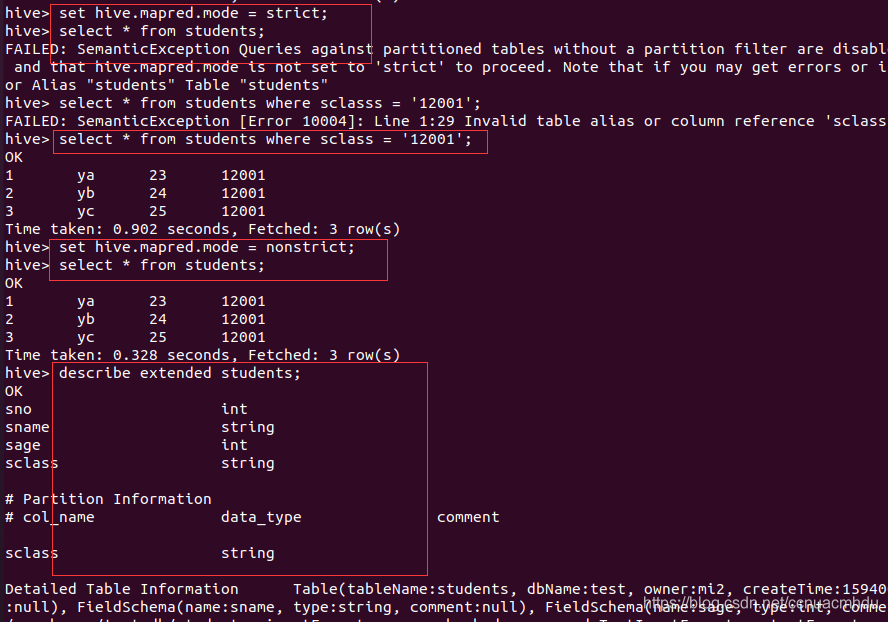Open the blog.csdn.net watermark link
Screen dimensions: 888x622
pyautogui.click(x=760, y=603)
